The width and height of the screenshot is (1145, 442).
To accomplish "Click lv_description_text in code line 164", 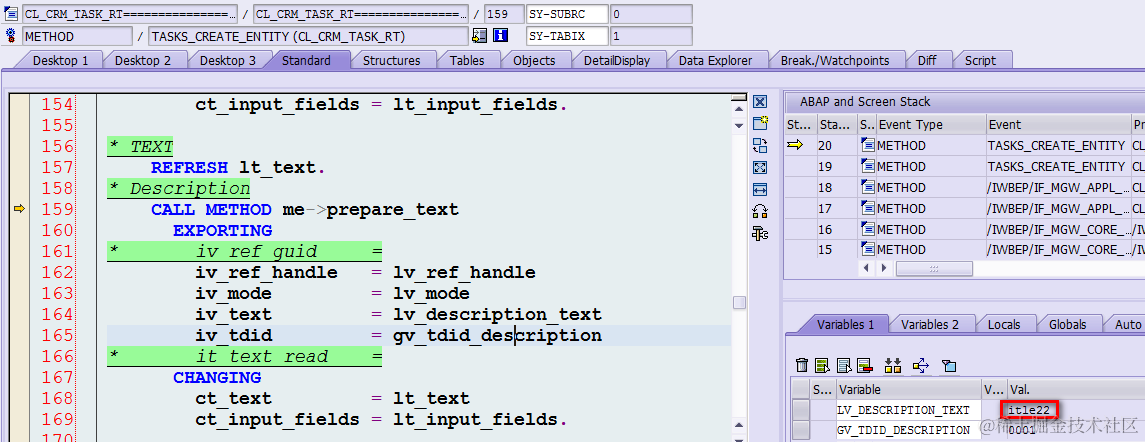I will click(497, 315).
